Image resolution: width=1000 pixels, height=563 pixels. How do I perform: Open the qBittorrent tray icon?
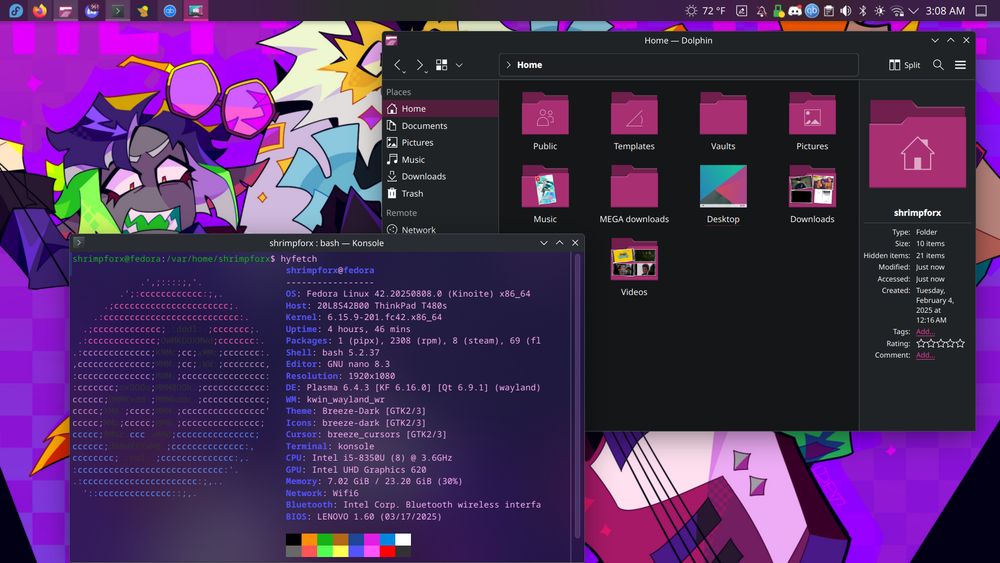(811, 11)
